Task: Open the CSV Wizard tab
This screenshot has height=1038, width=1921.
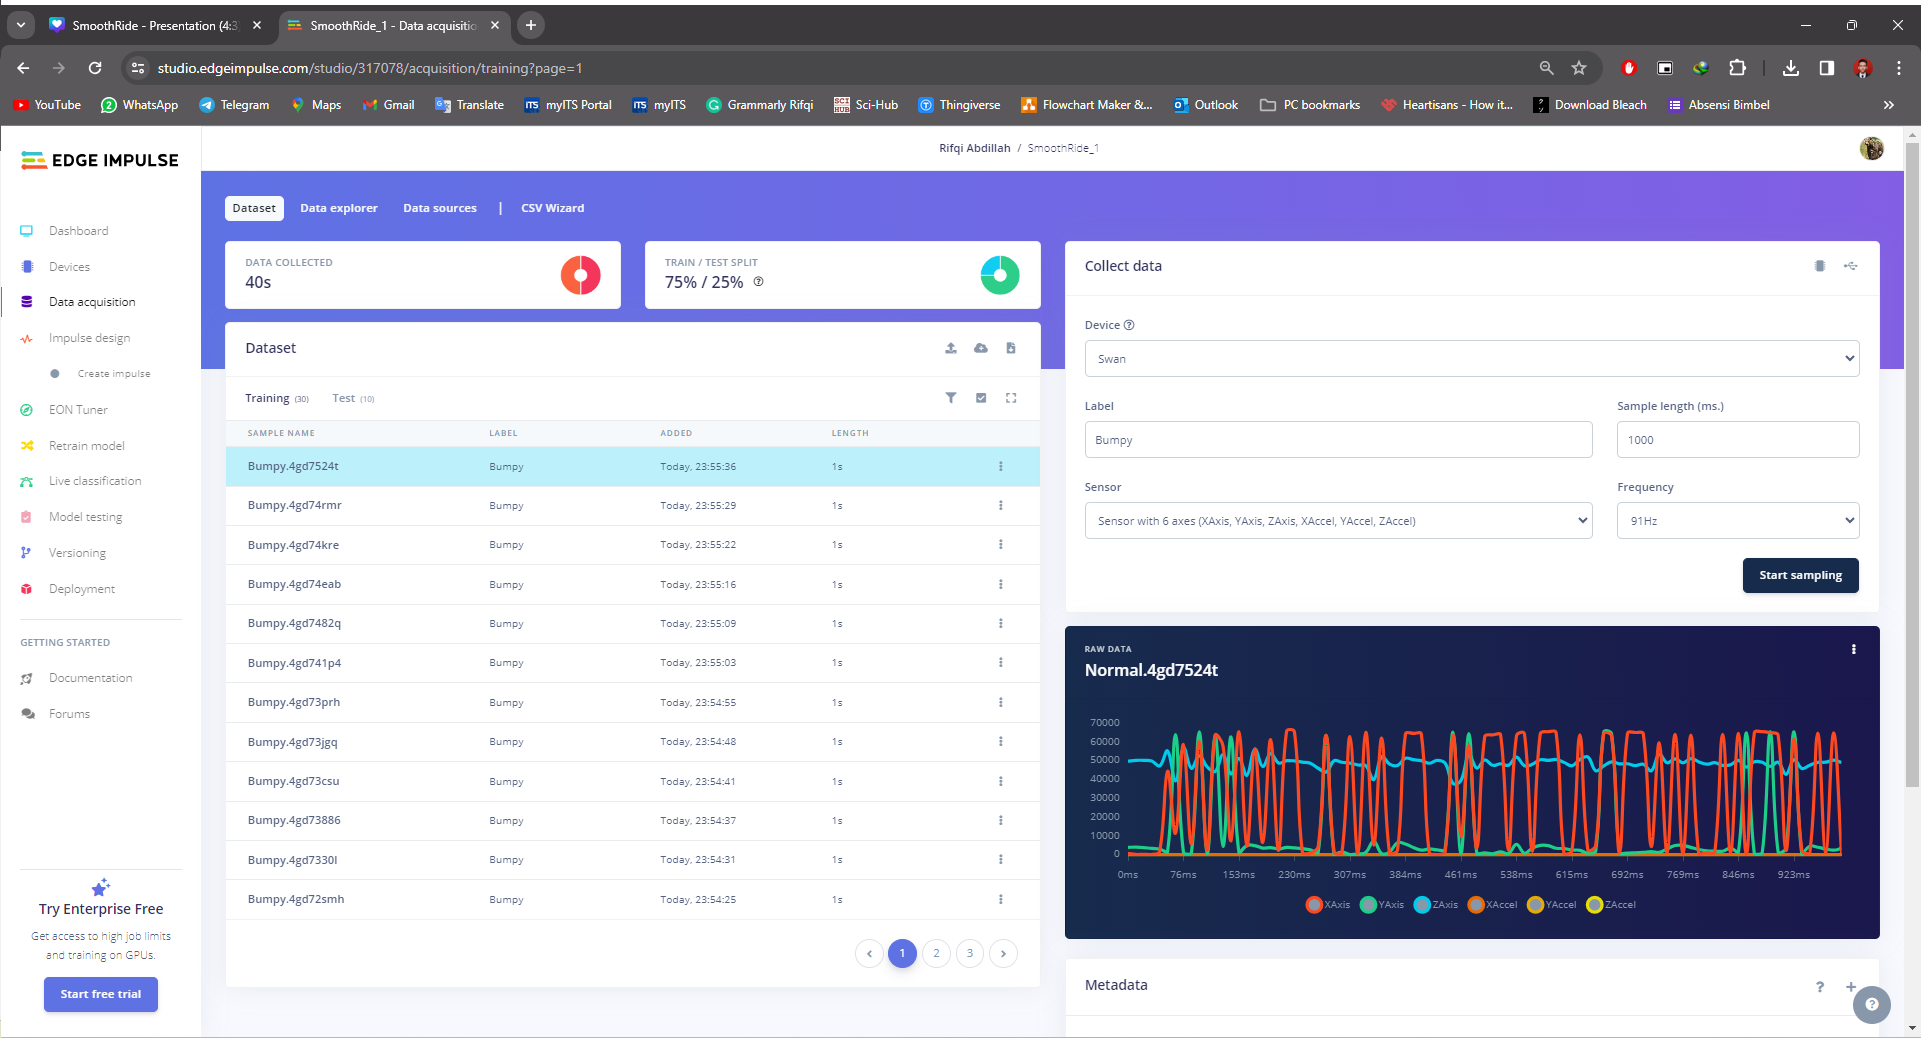Action: point(552,208)
